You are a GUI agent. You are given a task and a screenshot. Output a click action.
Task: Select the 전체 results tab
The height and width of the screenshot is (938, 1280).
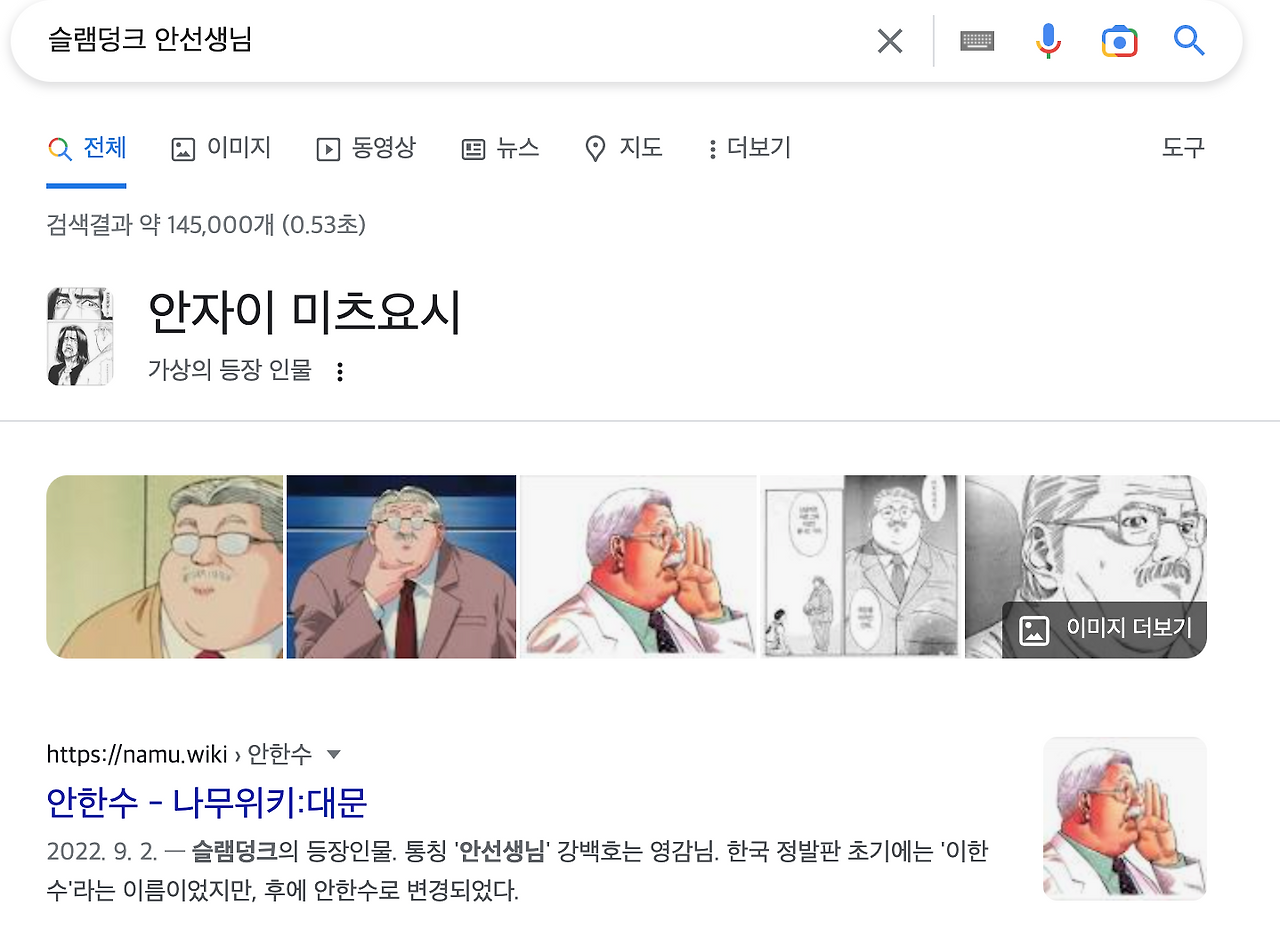click(87, 149)
